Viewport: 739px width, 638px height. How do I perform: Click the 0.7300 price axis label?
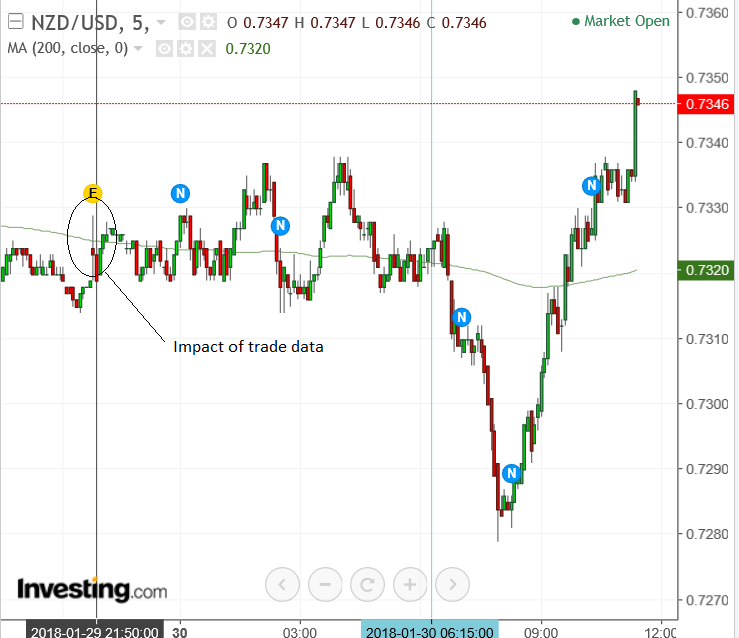[x=707, y=404]
